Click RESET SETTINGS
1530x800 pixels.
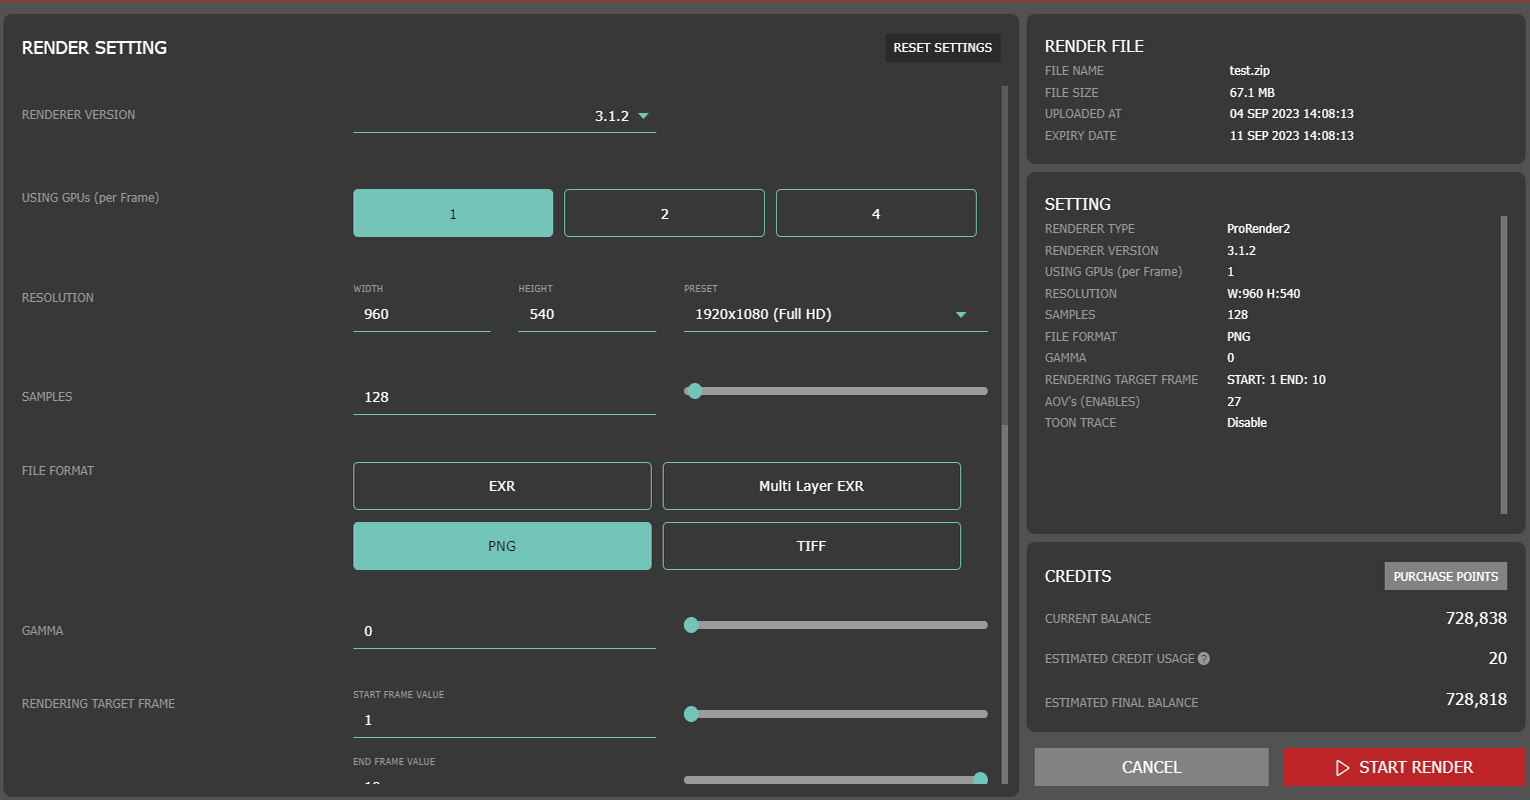942,47
